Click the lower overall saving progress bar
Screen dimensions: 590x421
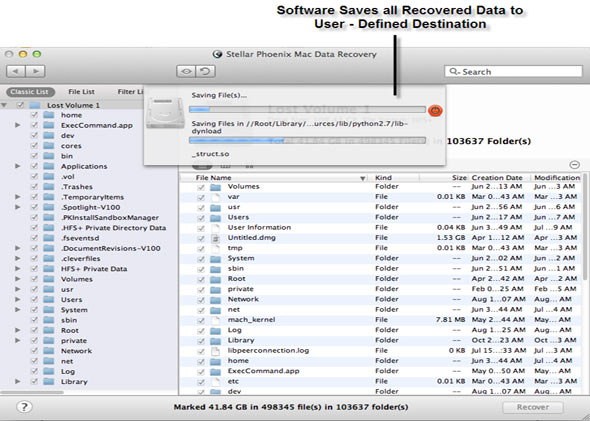click(307, 140)
